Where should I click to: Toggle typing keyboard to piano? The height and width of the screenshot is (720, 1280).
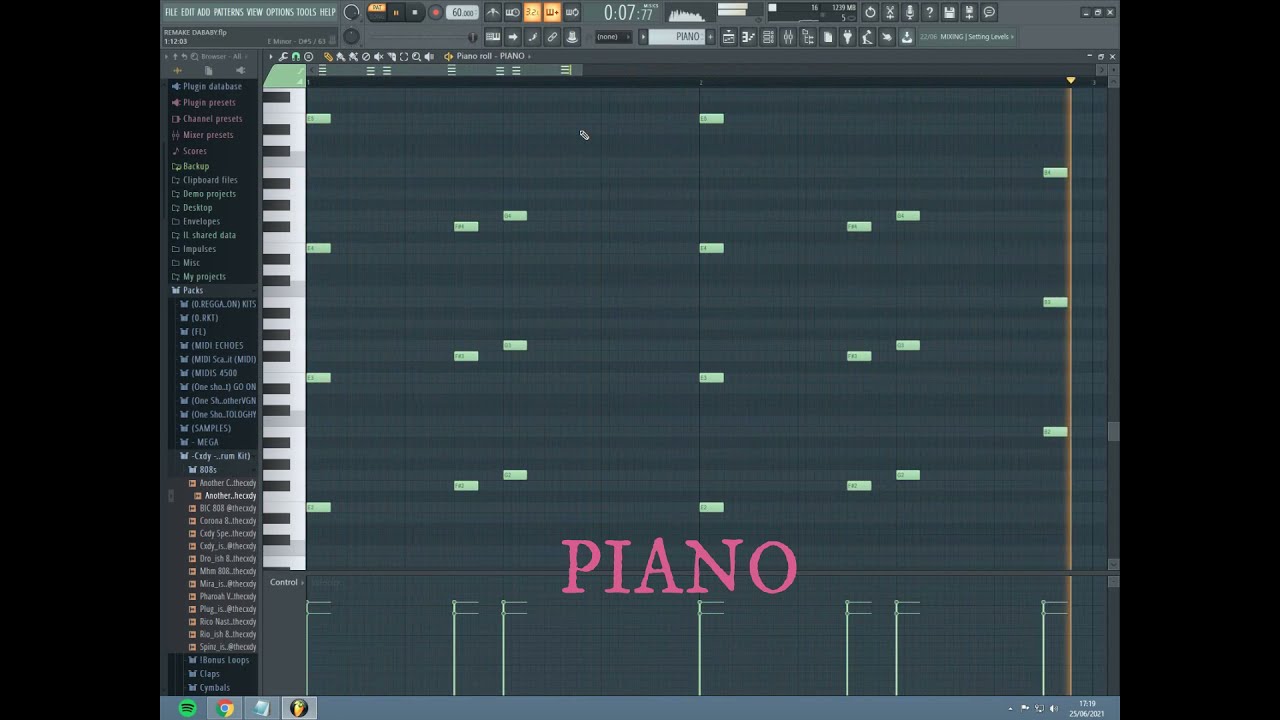[x=493, y=37]
